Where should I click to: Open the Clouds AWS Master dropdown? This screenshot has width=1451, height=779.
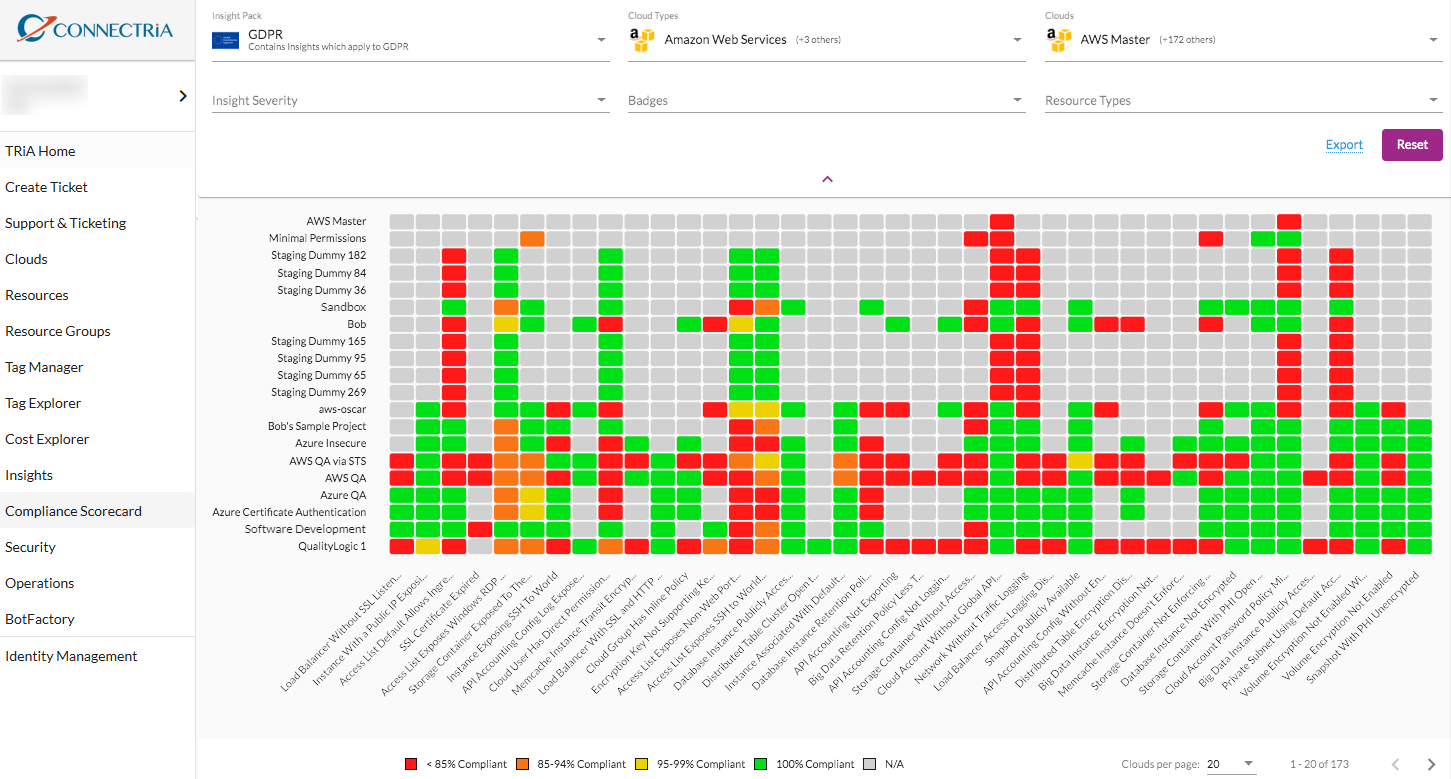[1243, 40]
